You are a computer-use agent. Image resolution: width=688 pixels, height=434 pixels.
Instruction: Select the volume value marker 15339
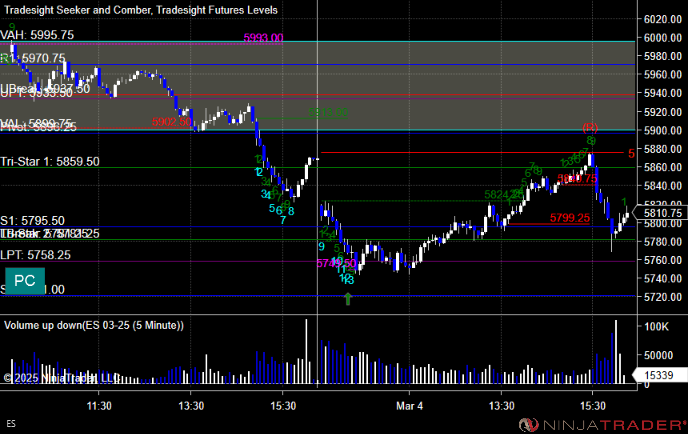[x=659, y=375]
